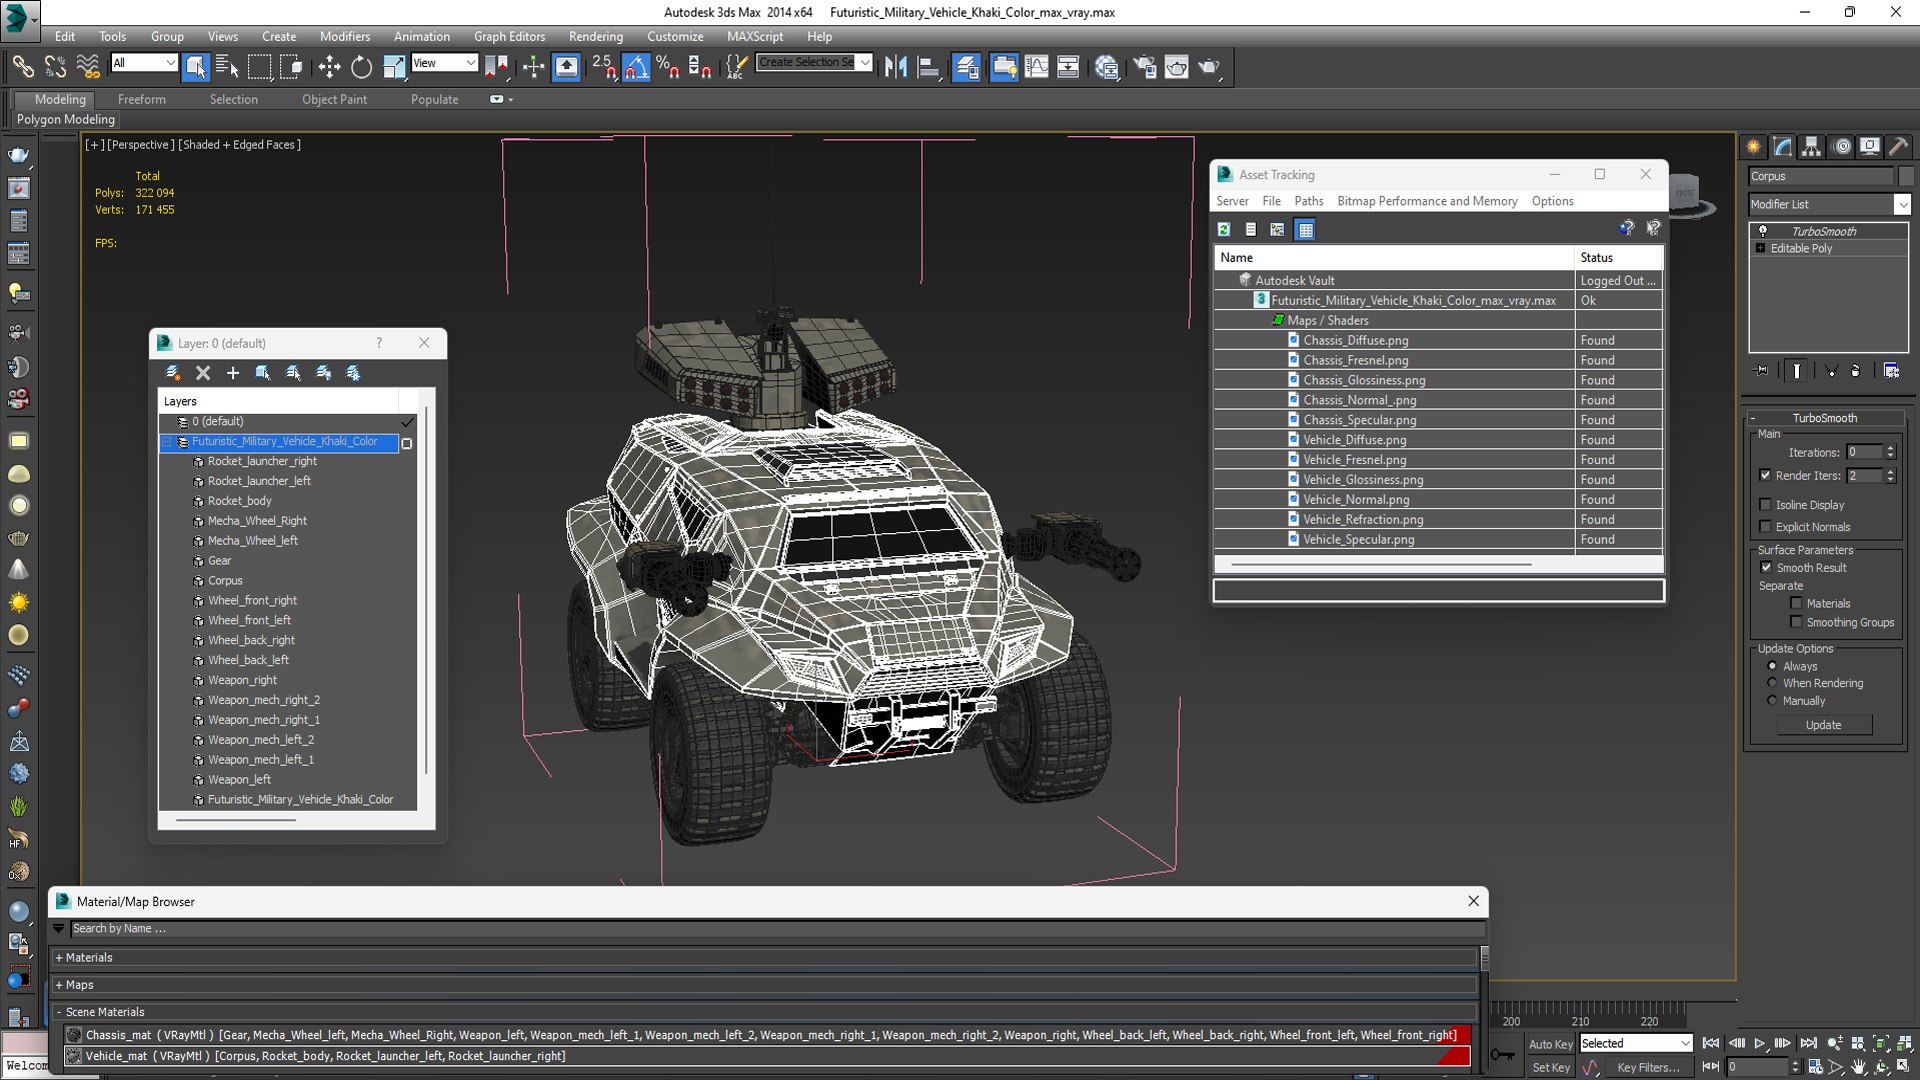Open Render Setup teapot icon
Viewport: 1920px width, 1080px height.
point(1144,67)
